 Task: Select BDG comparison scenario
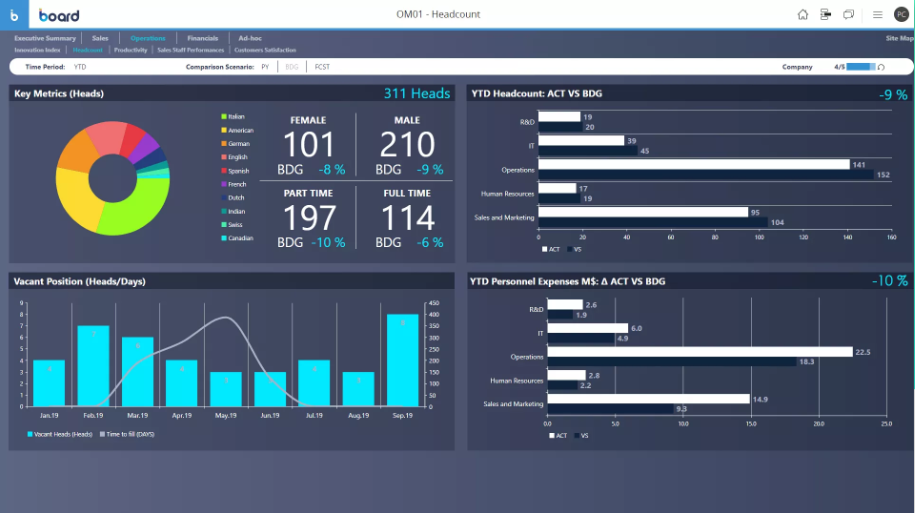click(292, 67)
